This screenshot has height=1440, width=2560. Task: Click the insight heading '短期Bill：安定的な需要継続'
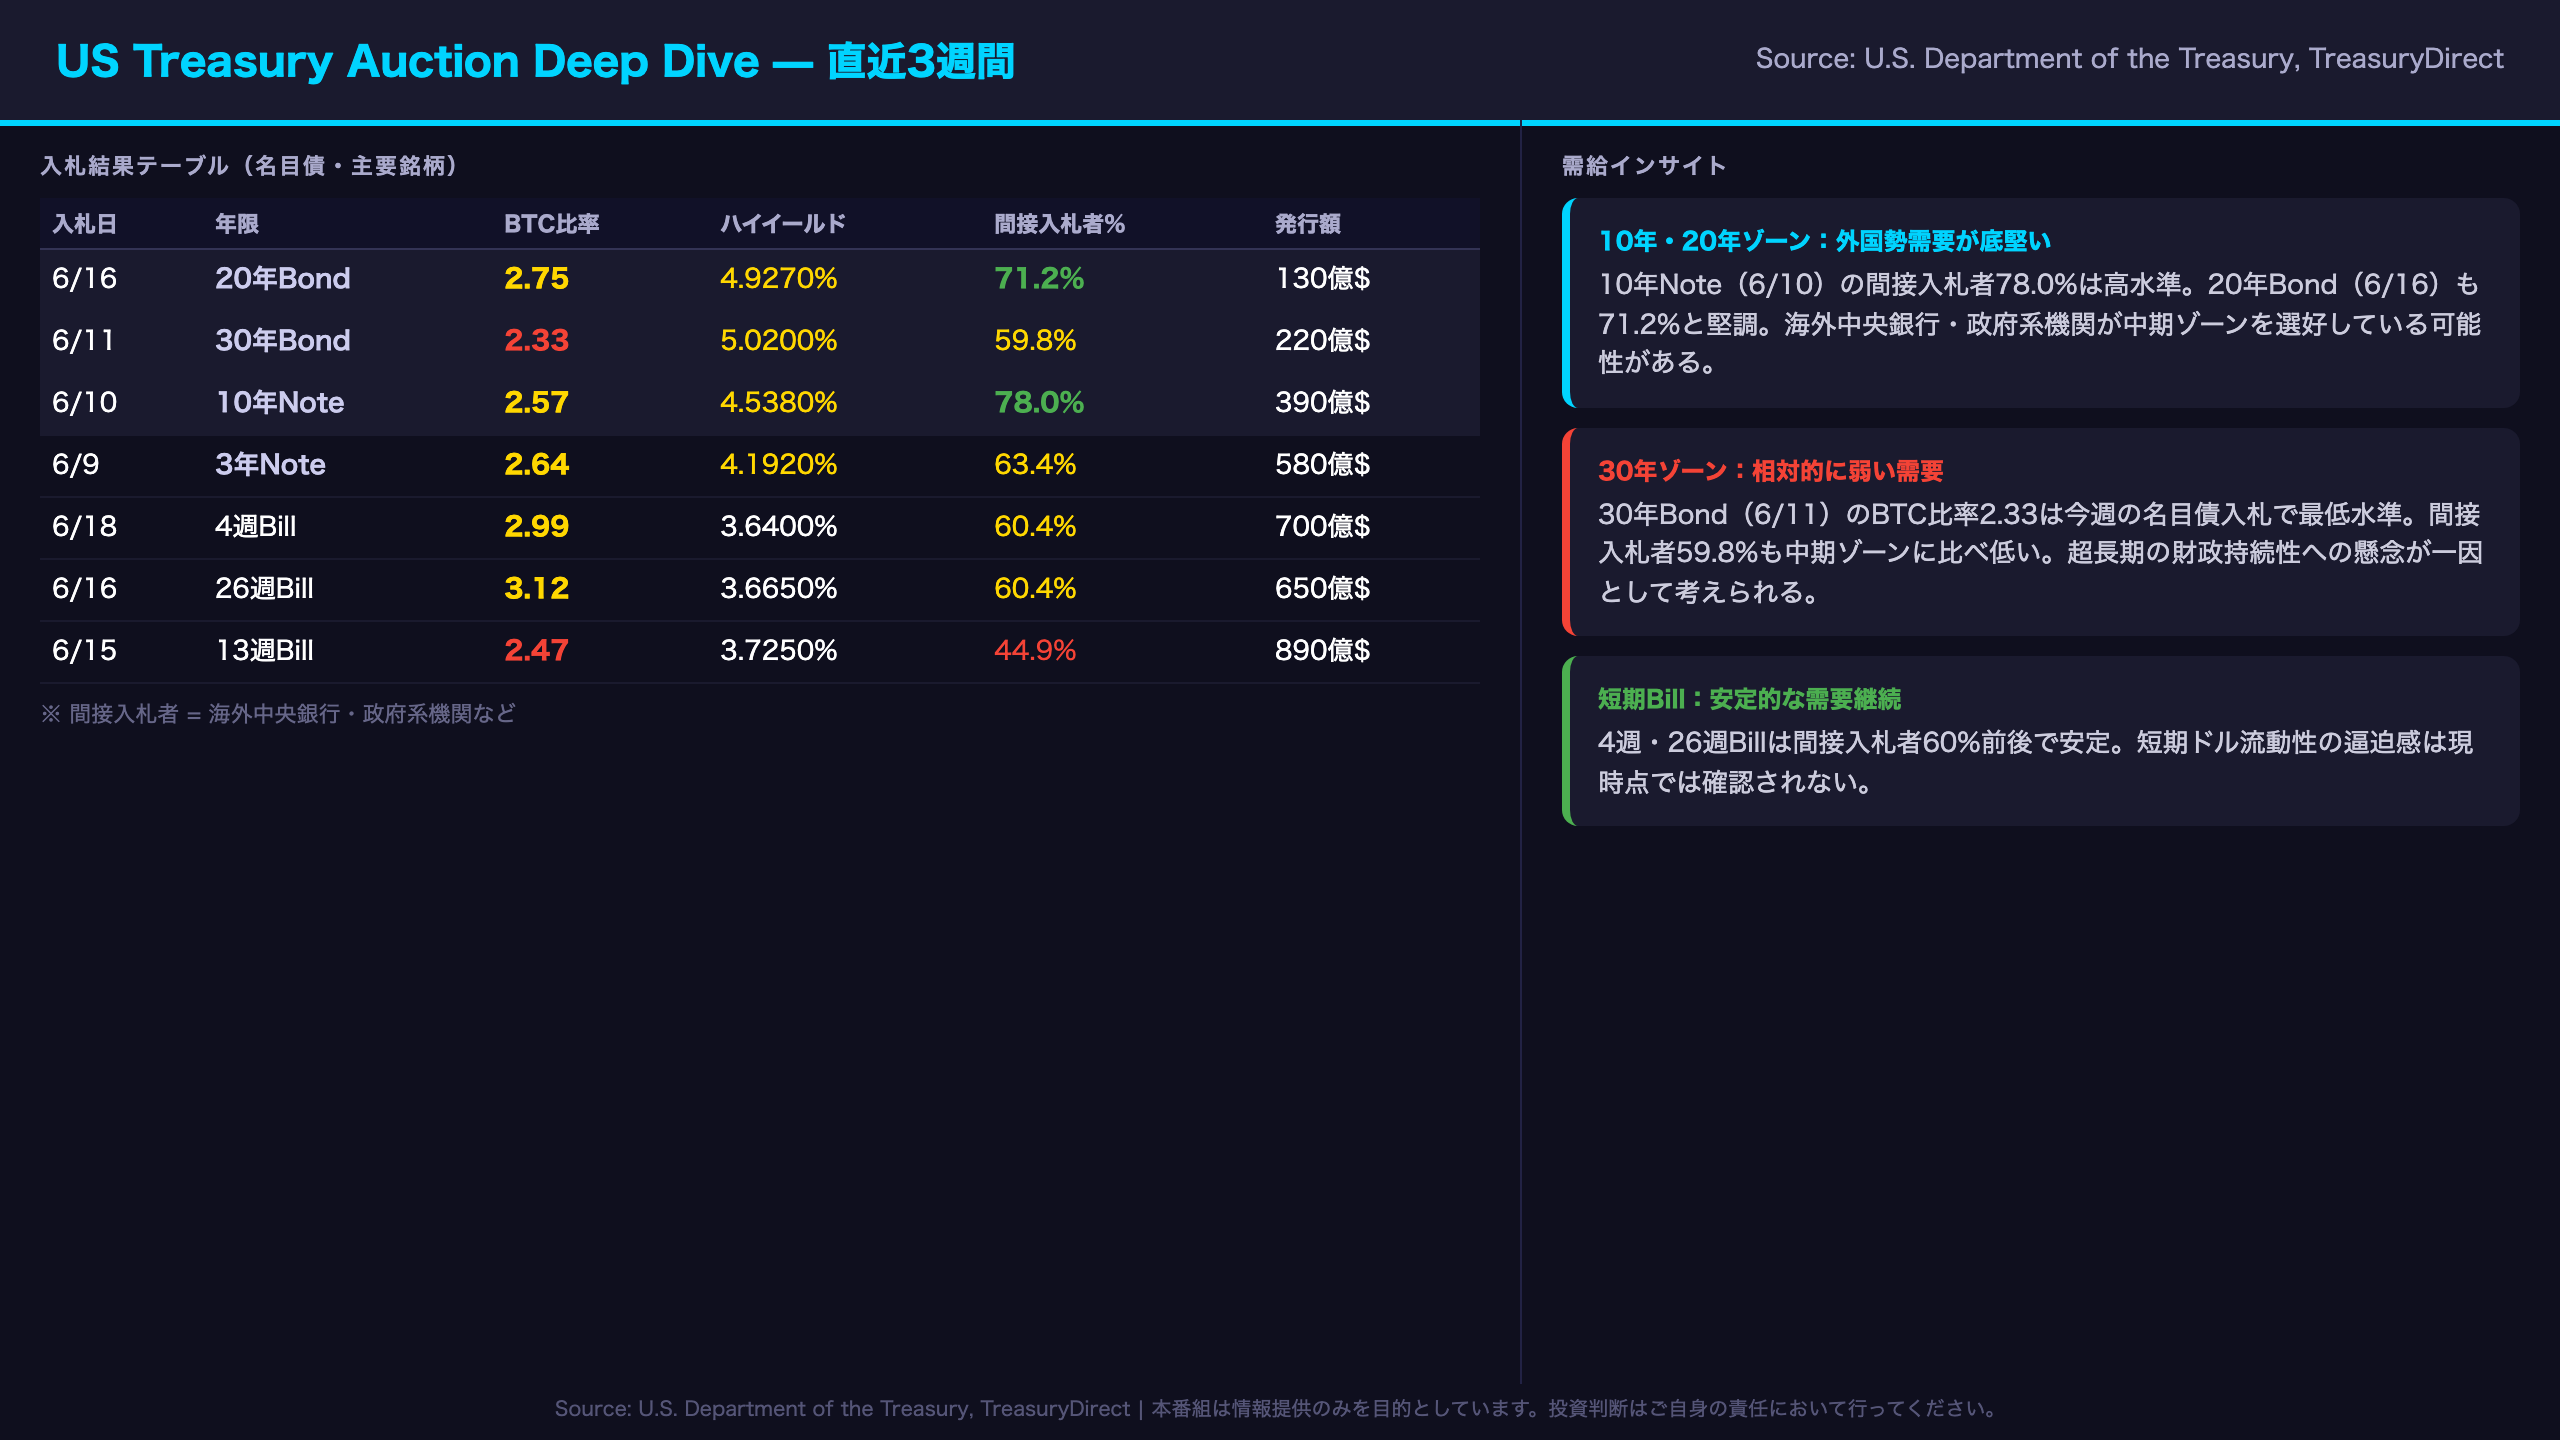click(x=1749, y=699)
